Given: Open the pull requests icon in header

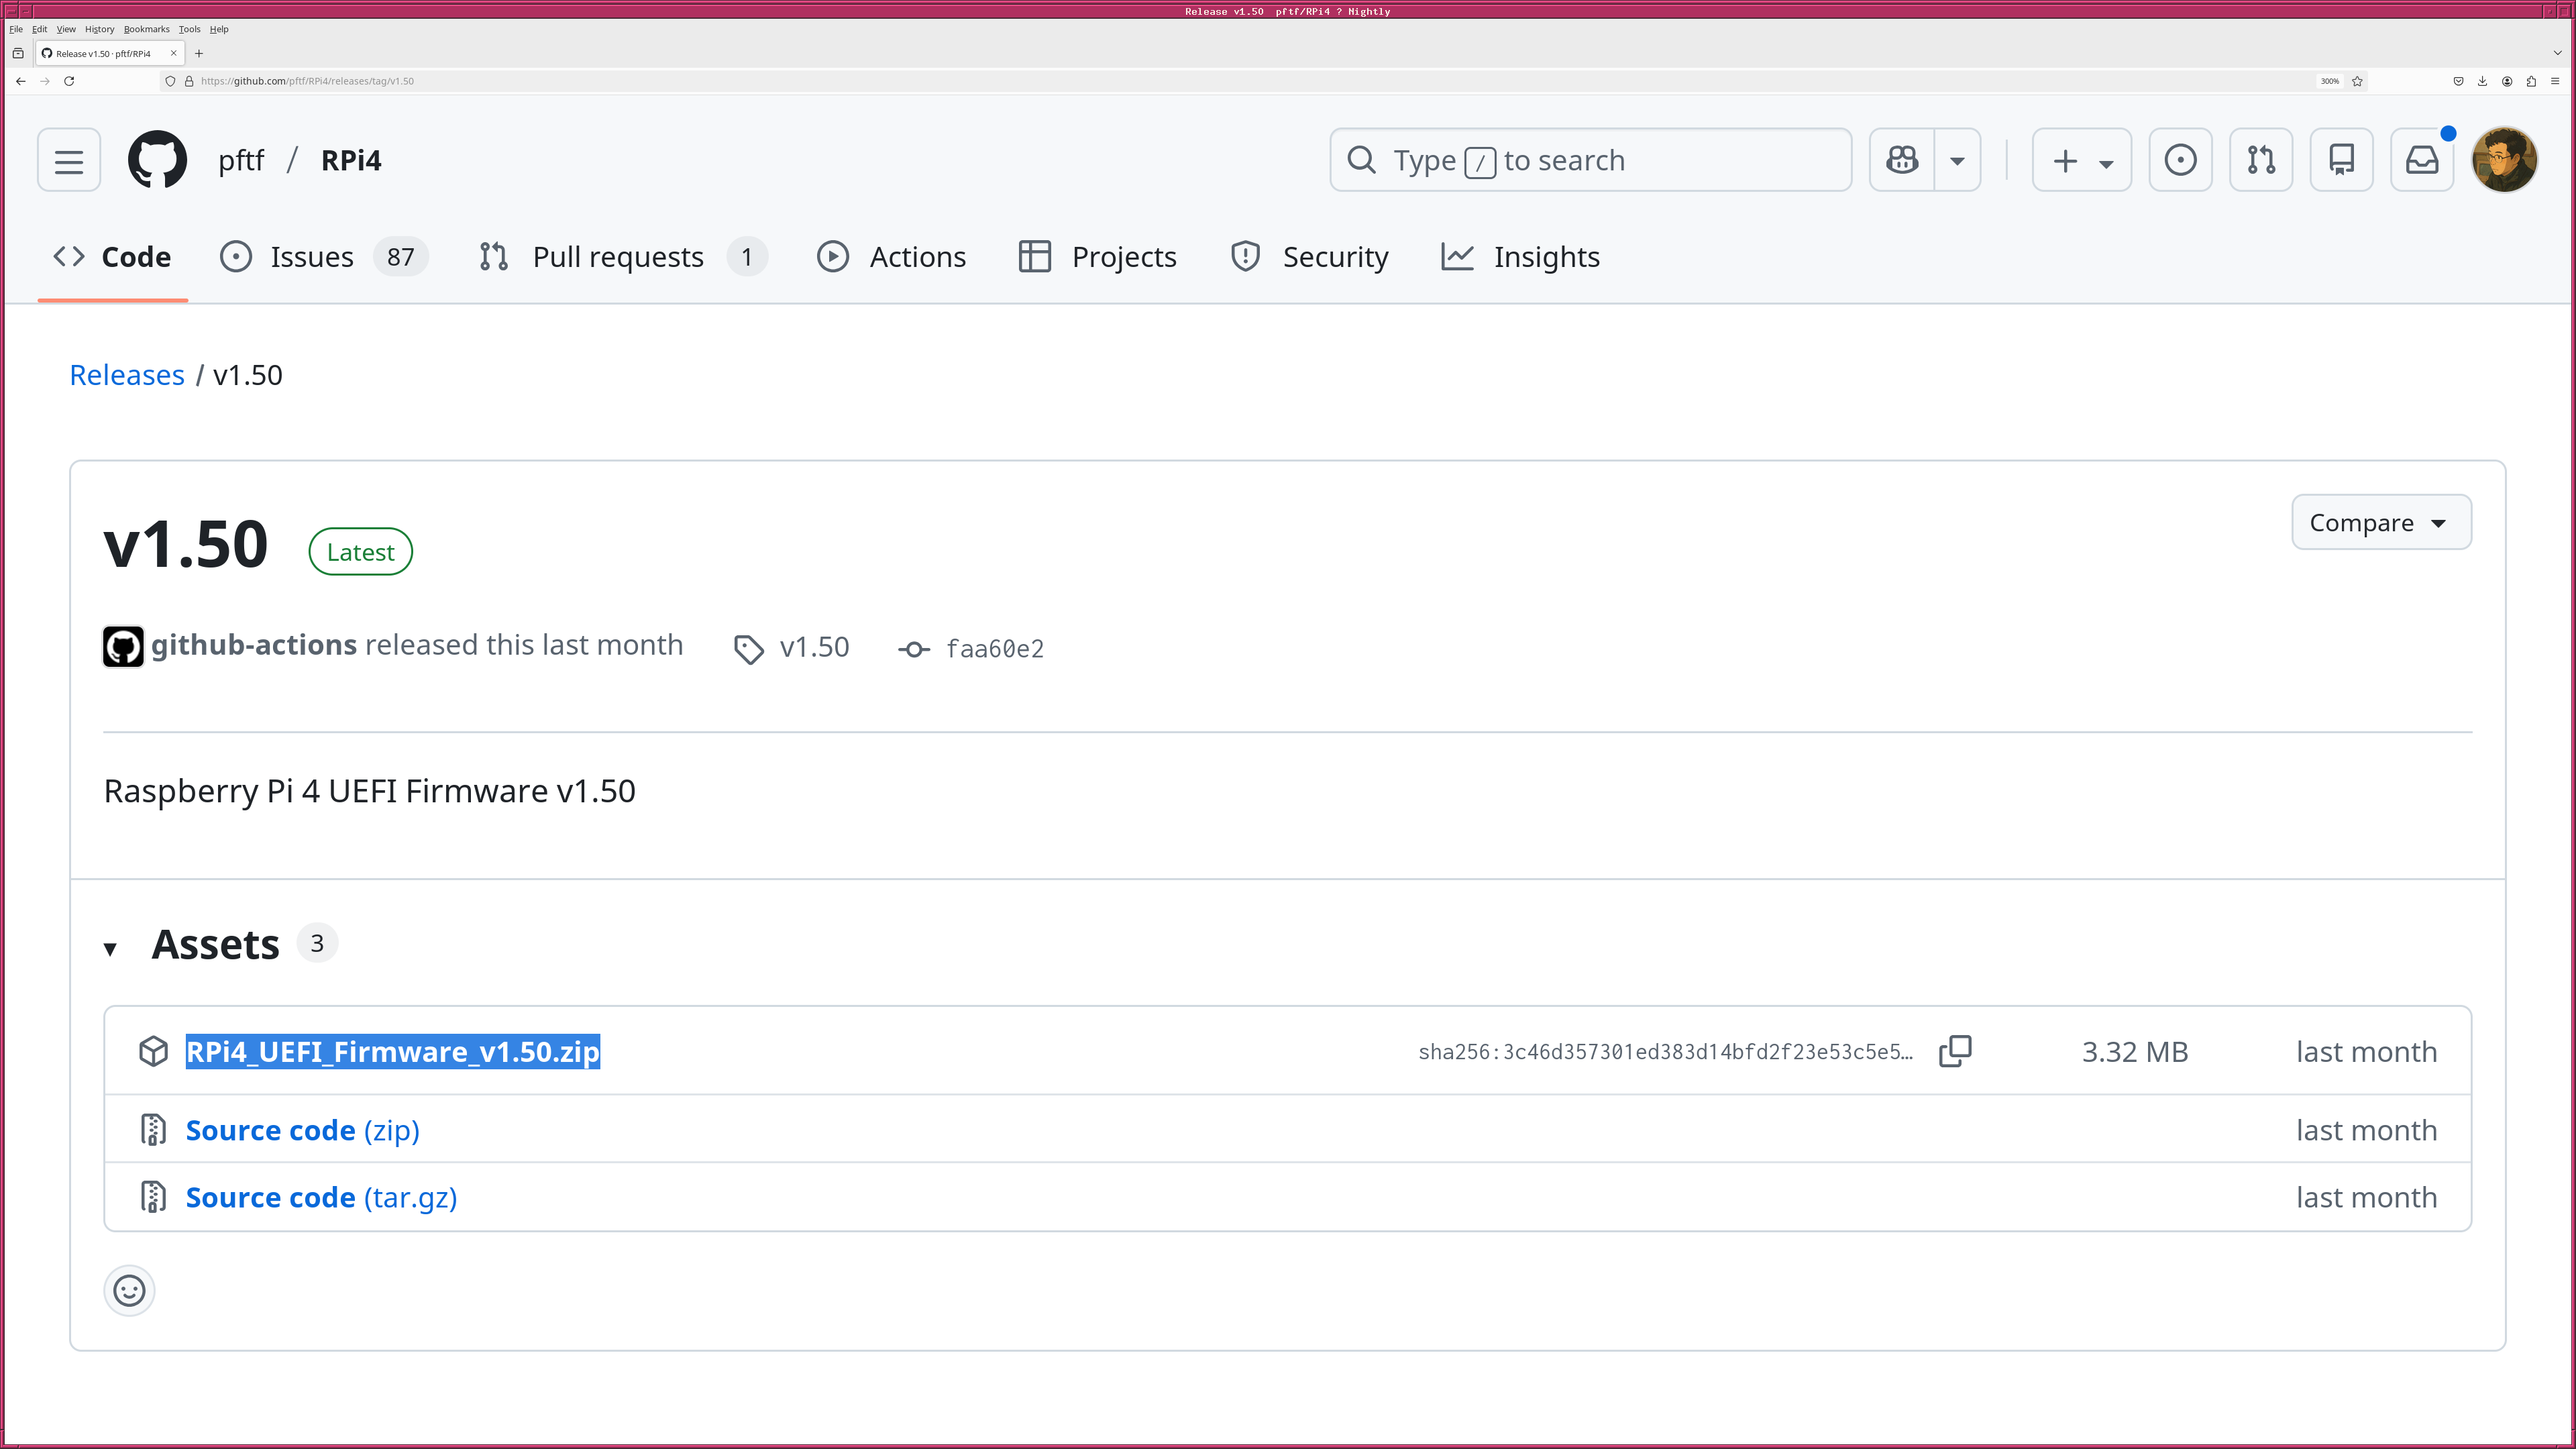Looking at the screenshot, I should coord(2261,160).
